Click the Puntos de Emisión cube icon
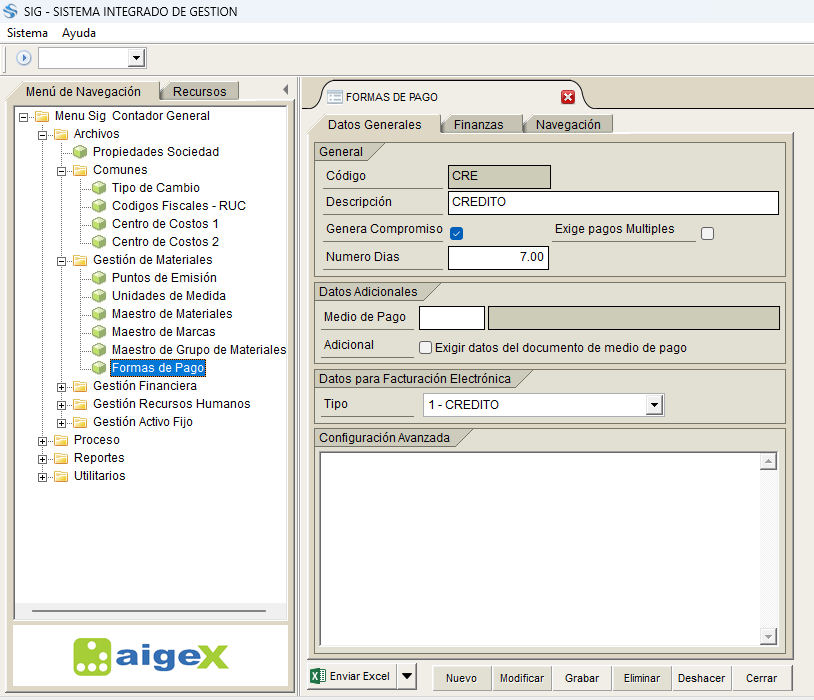The height and width of the screenshot is (700, 814). (x=99, y=277)
